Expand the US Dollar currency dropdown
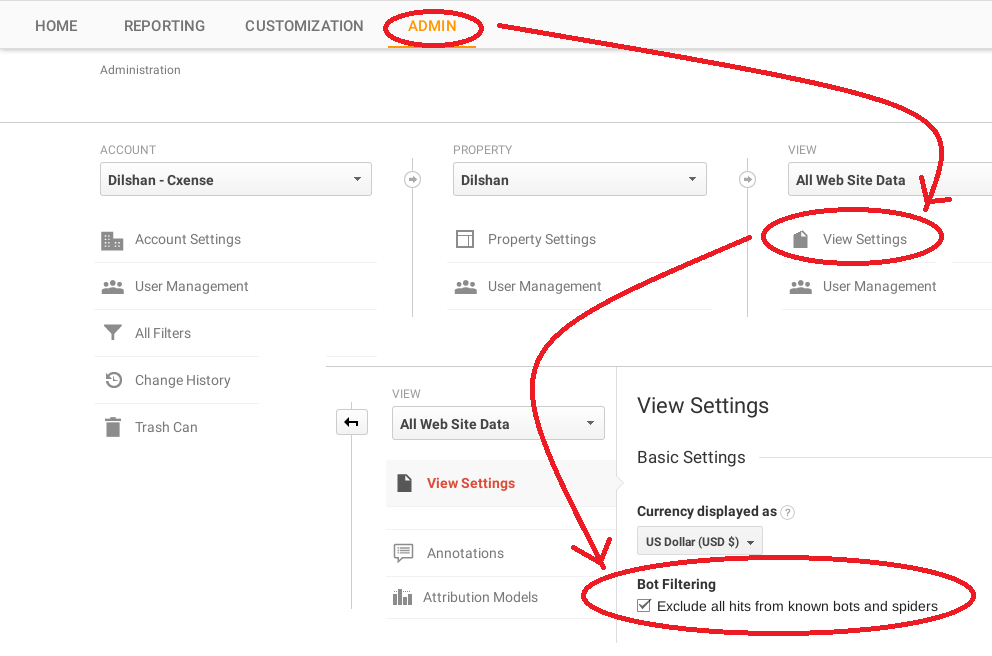The height and width of the screenshot is (656, 992). (x=700, y=542)
